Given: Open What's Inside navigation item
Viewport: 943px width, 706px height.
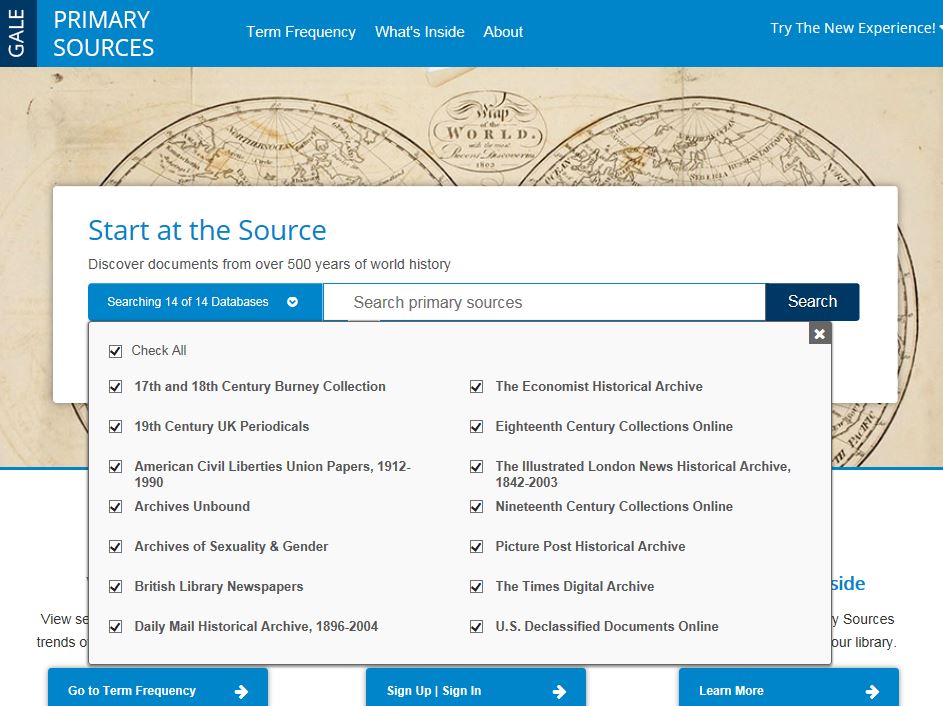Looking at the screenshot, I should click(419, 32).
